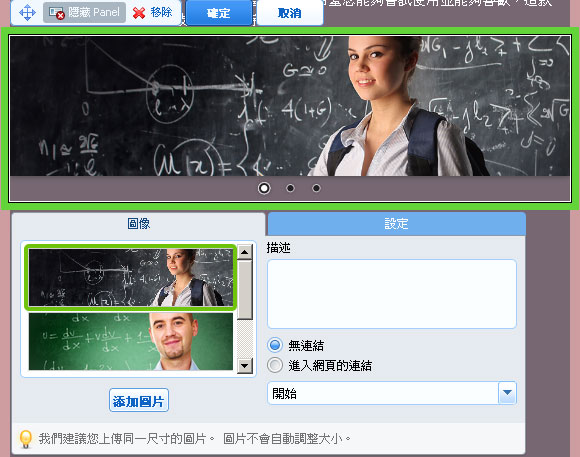
Task: Switch to the 圖像 tab
Action: (138, 224)
